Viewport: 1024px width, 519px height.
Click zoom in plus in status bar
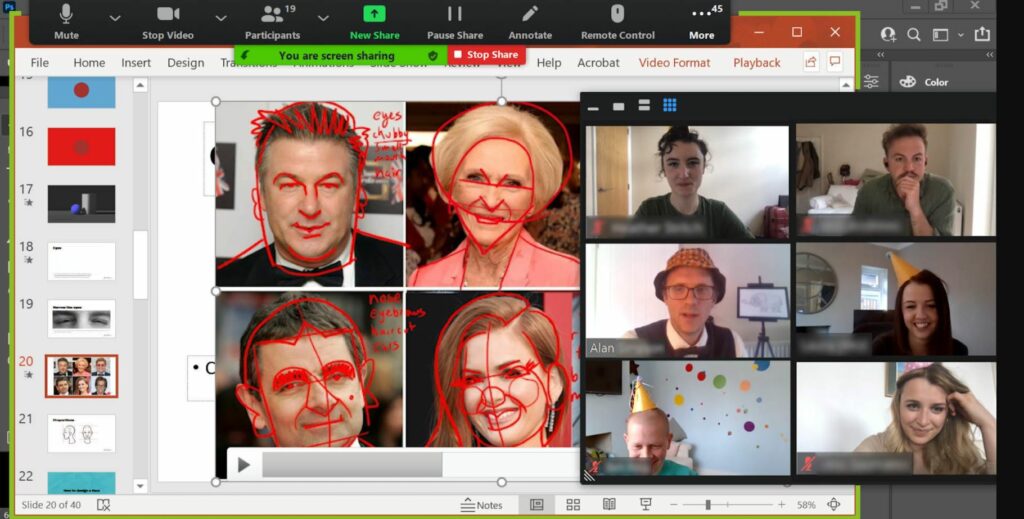[781, 505]
